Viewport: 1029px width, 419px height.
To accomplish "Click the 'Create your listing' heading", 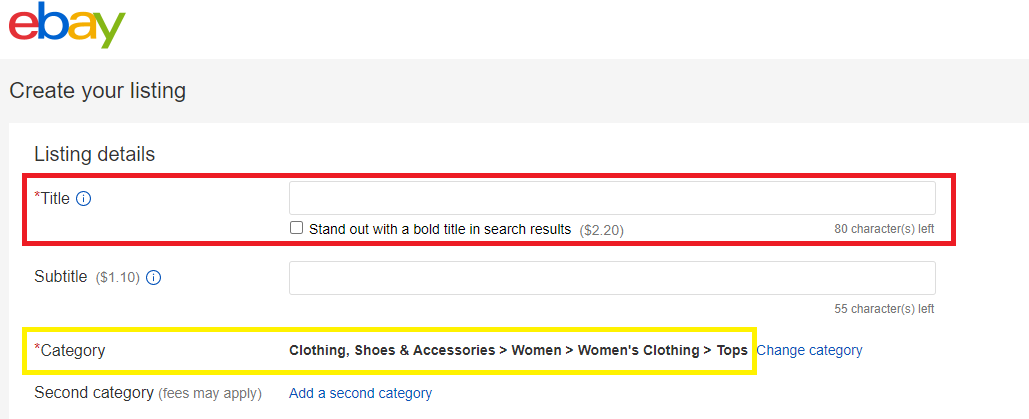I will click(98, 91).
